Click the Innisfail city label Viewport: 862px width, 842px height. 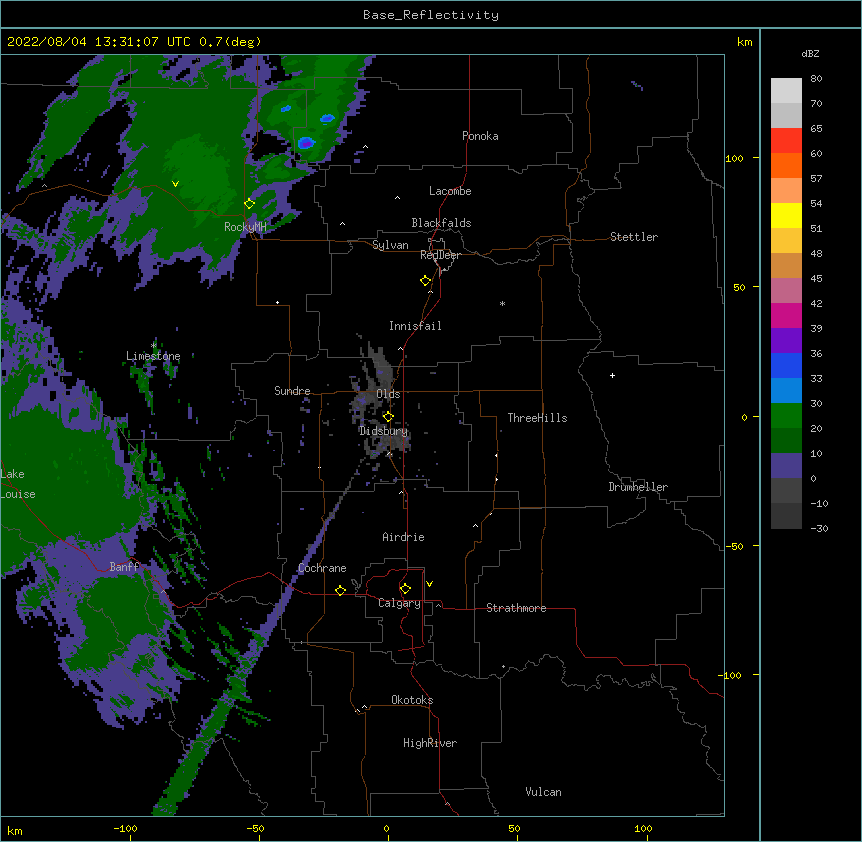415,326
